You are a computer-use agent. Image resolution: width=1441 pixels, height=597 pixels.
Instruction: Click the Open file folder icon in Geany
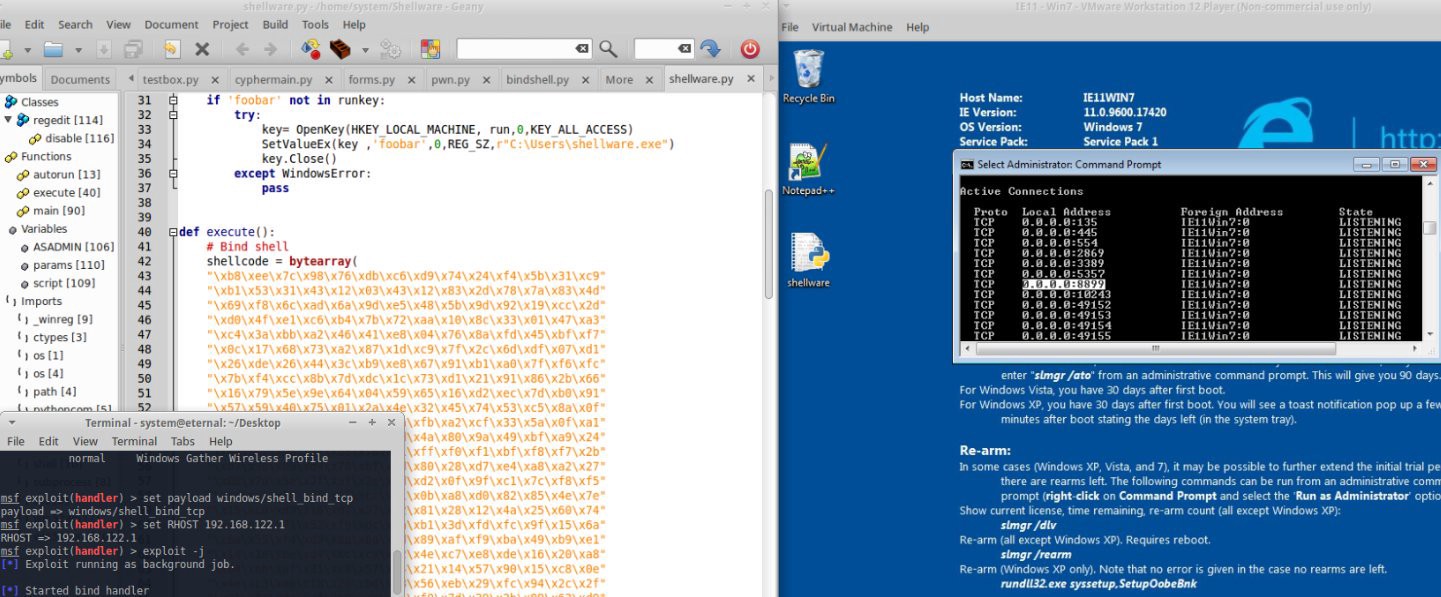(x=52, y=49)
